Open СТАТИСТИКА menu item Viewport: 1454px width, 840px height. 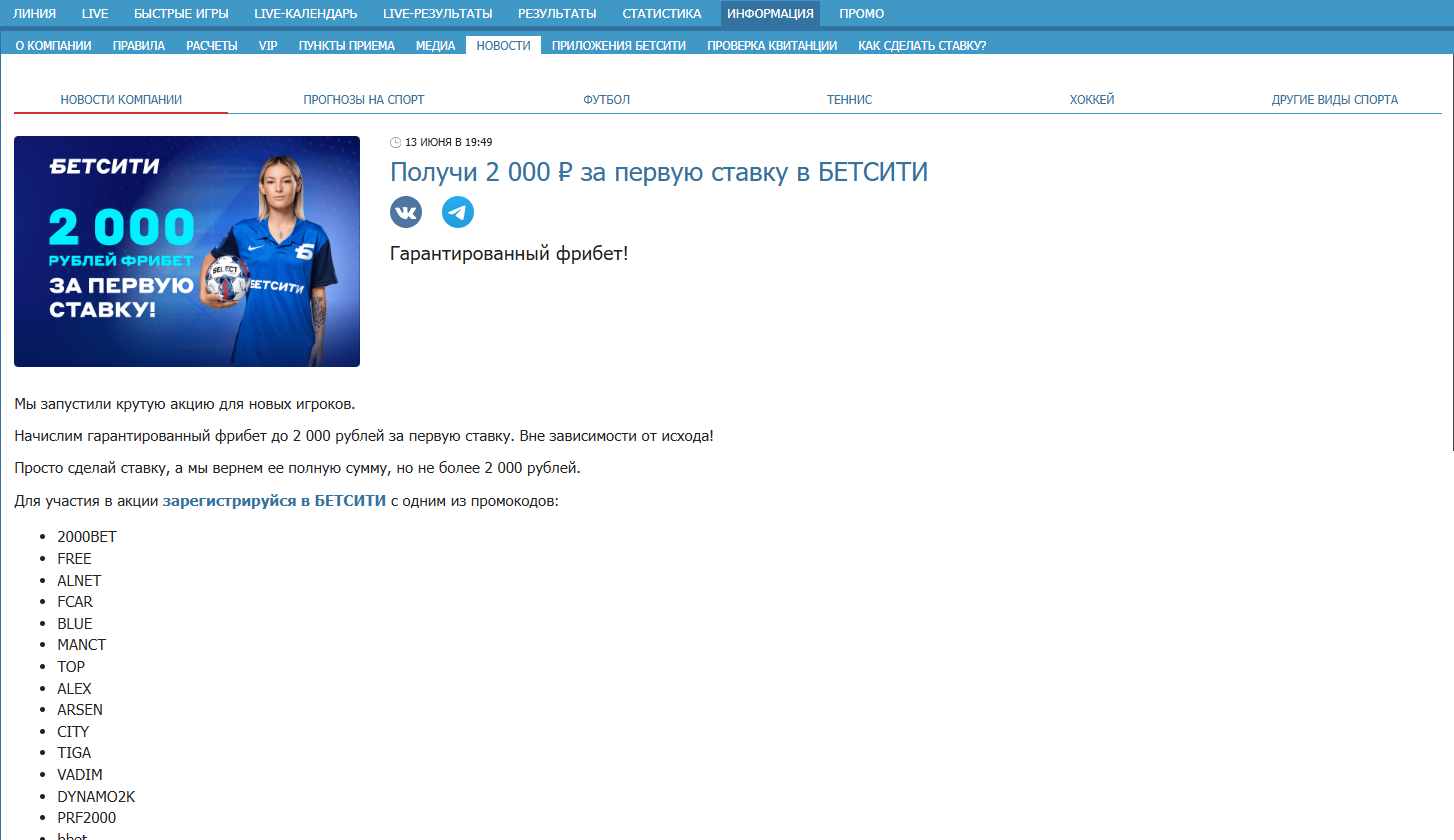tap(662, 13)
